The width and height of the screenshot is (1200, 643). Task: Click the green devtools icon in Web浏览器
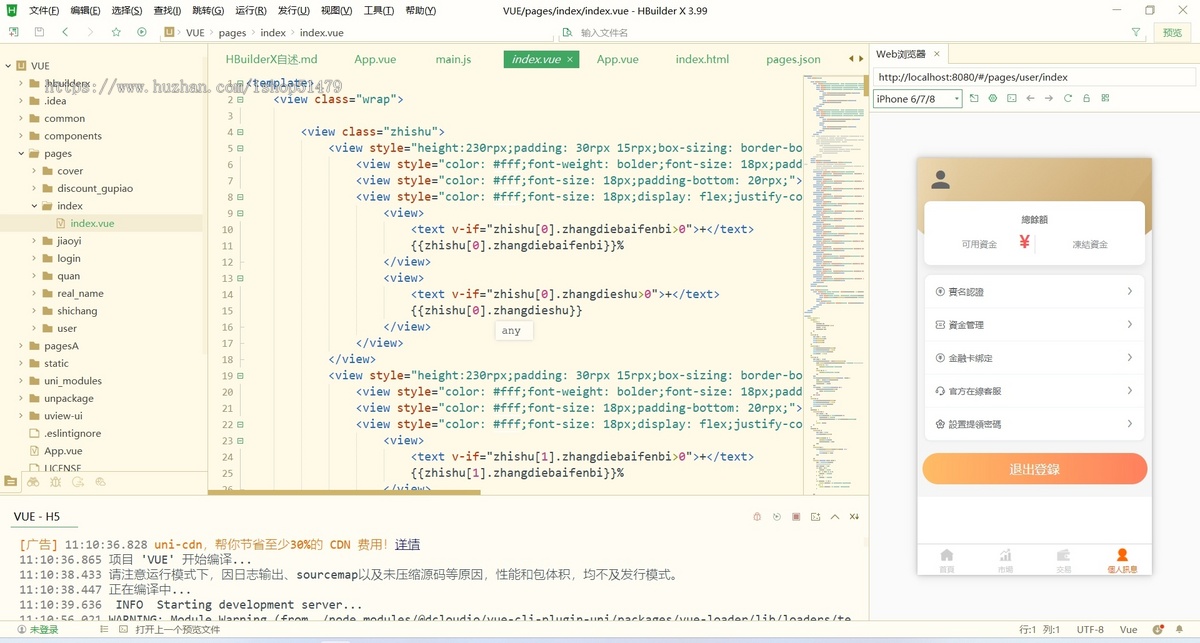tap(993, 98)
